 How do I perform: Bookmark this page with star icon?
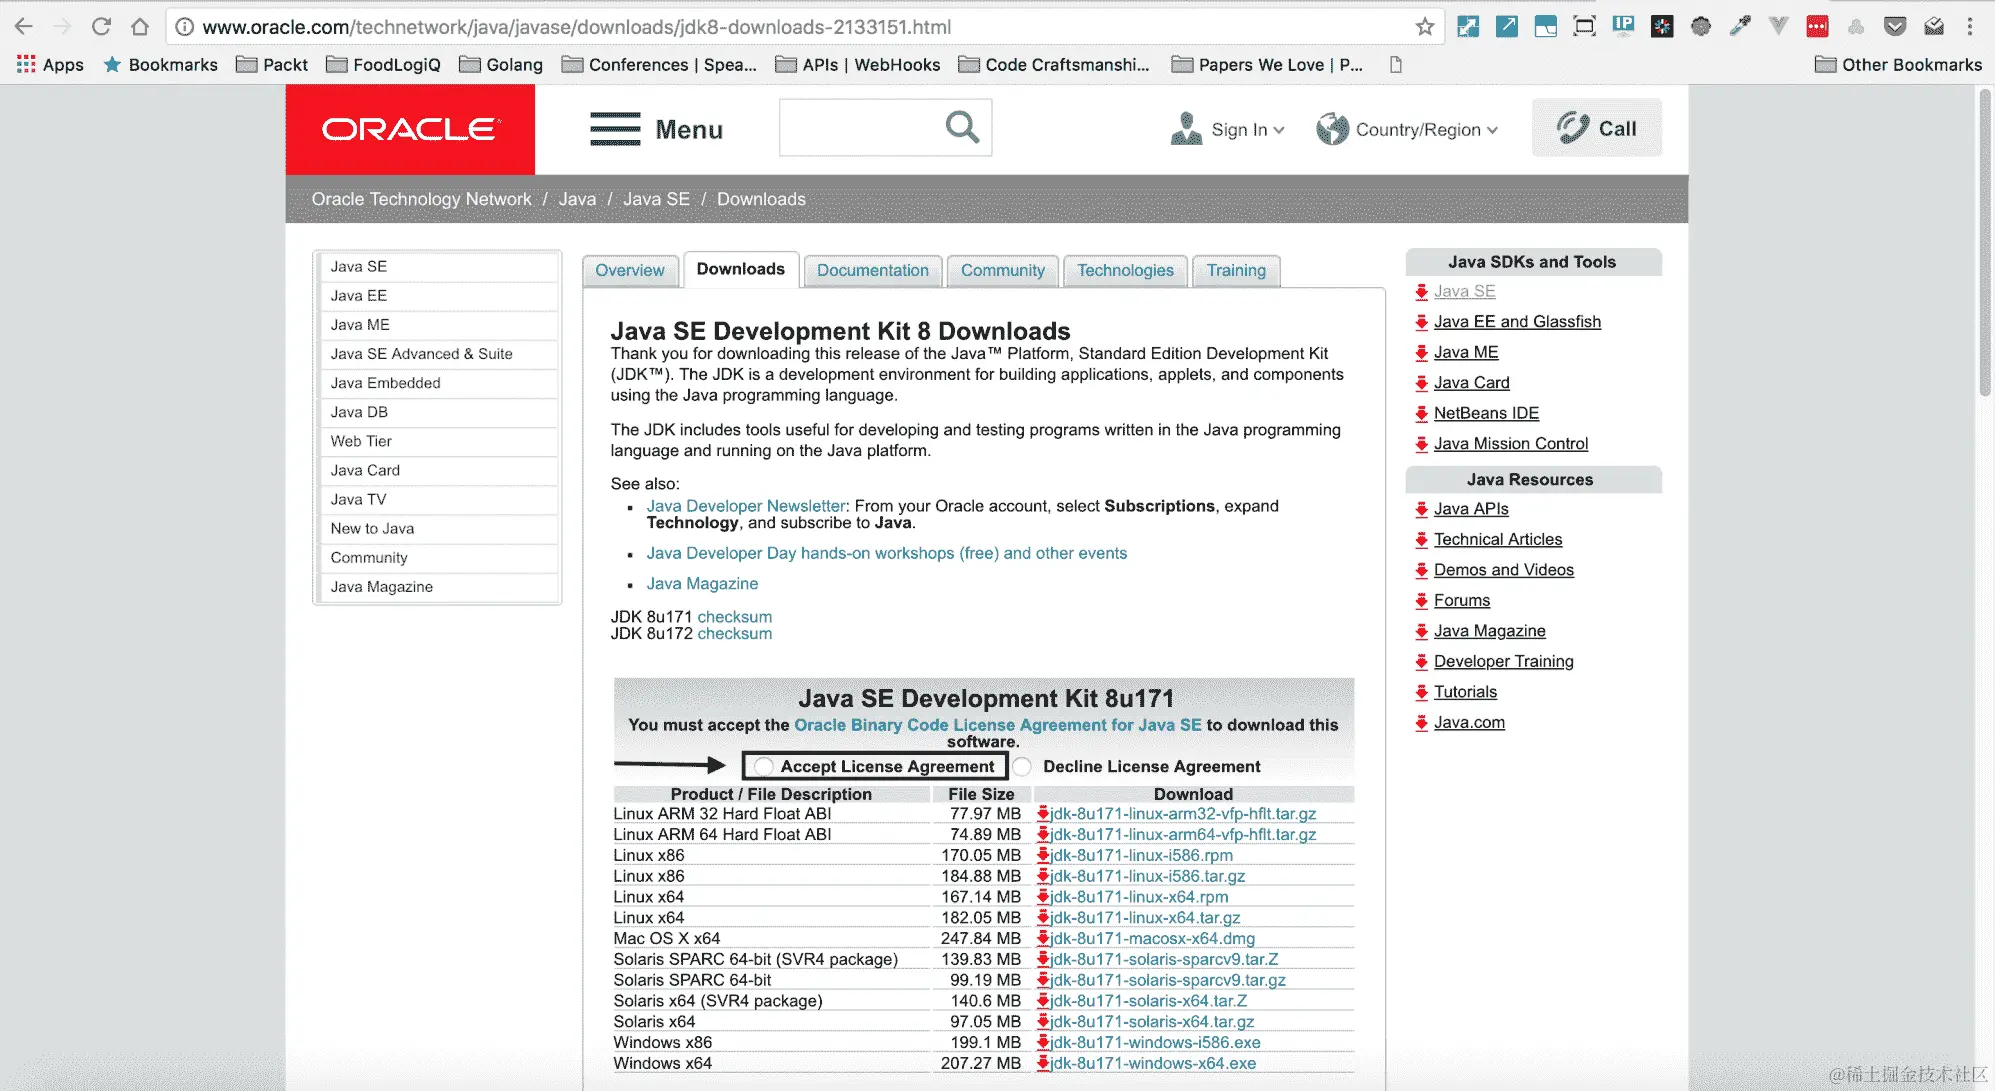[x=1425, y=27]
